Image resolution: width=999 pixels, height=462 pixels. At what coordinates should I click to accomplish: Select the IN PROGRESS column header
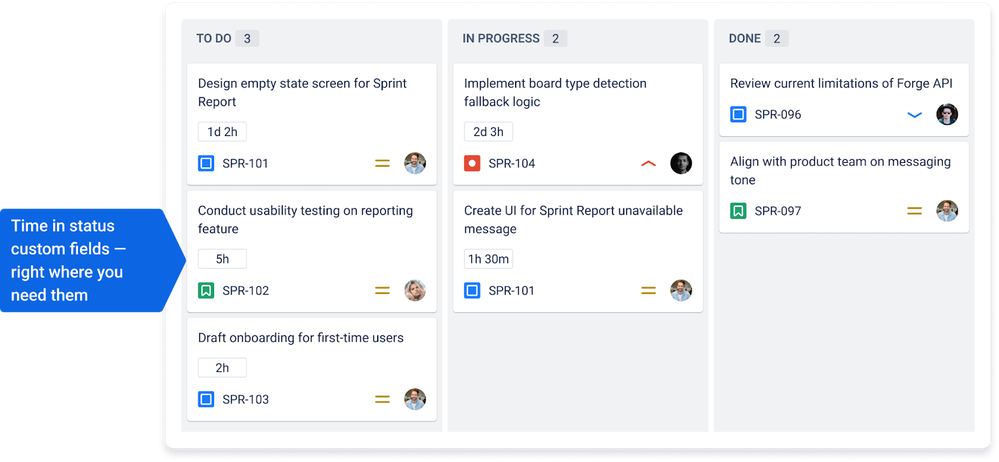tap(501, 38)
